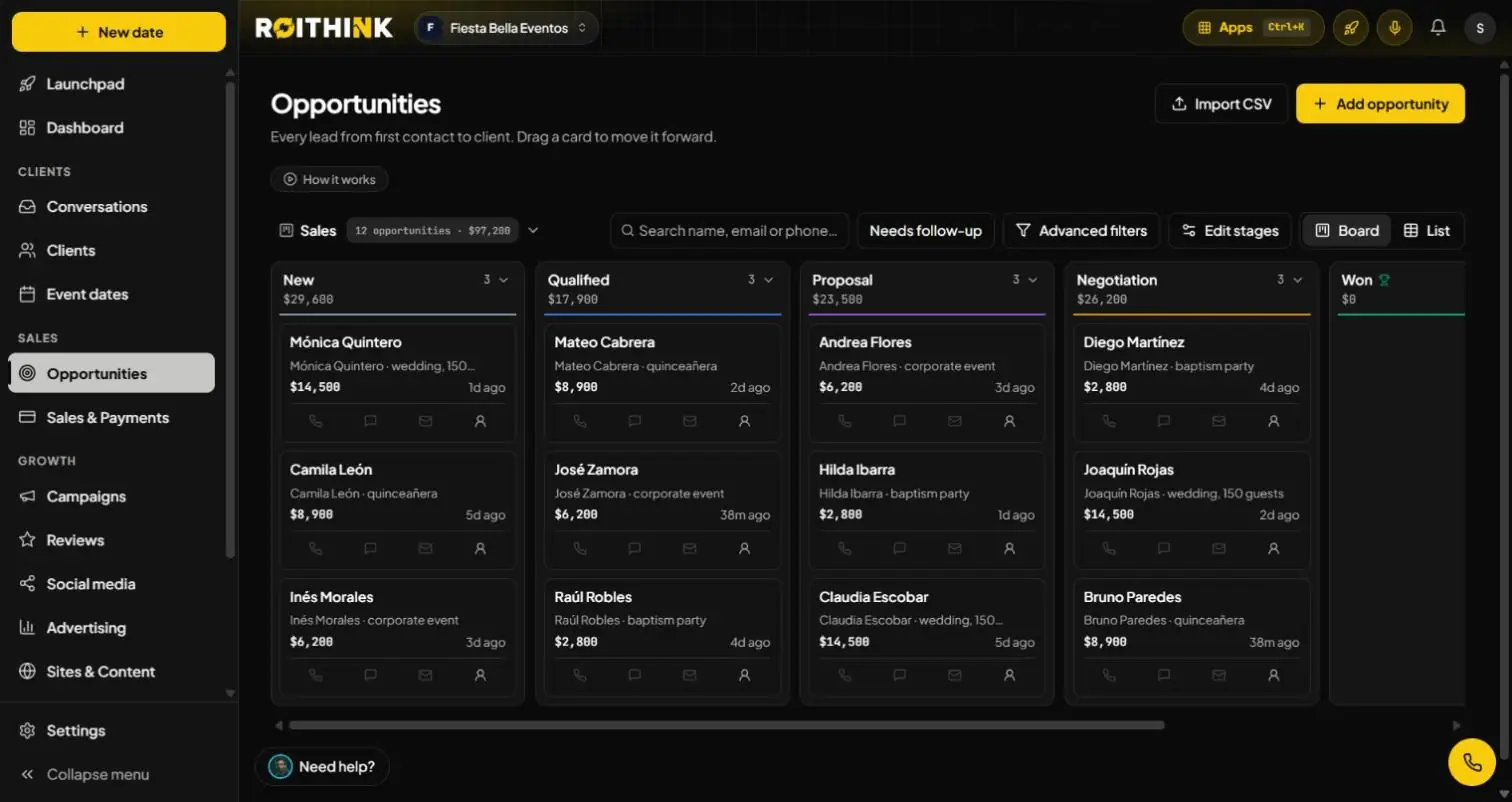
Task: Open the Fiesta Bella Eventos workspace dropdown
Action: pyautogui.click(x=507, y=28)
